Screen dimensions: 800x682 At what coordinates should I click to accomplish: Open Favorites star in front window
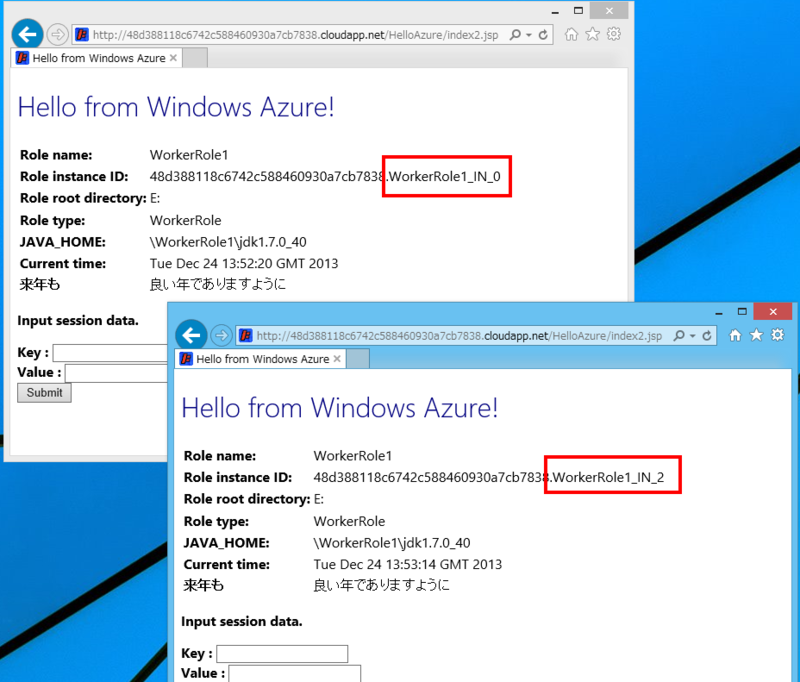tap(756, 335)
